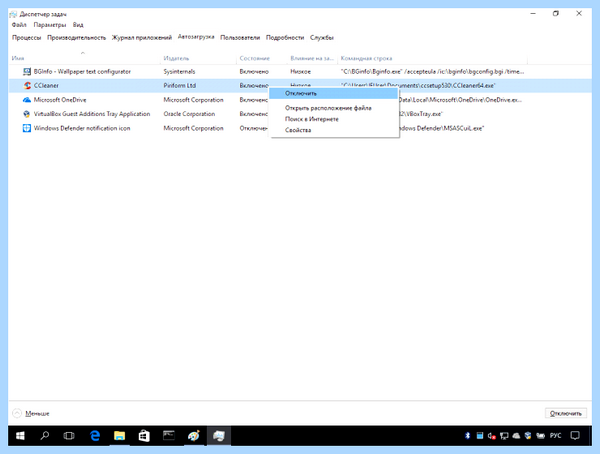Viewport: 600px width, 454px height.
Task: Sort by the Имя column header
Action: tap(18, 59)
